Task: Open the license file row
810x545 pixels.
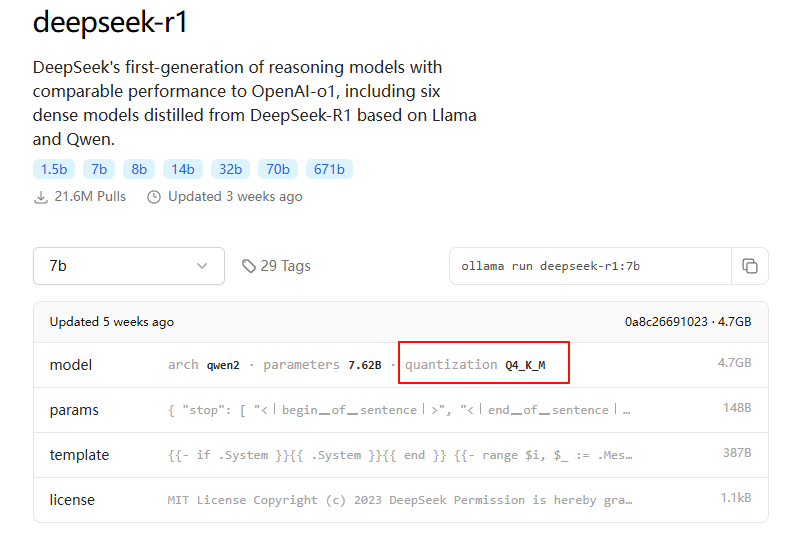Action: (72, 499)
